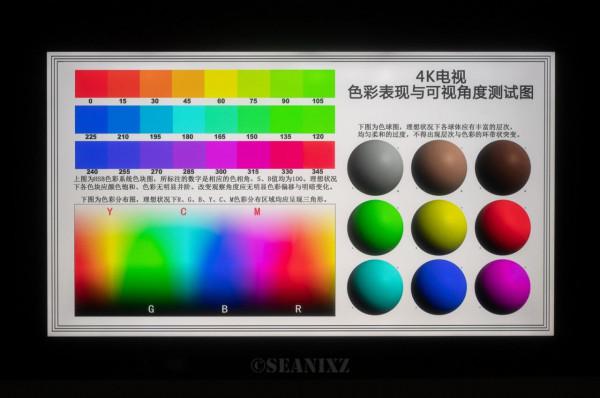Click the red 'M' label on gradient map
This screenshot has height=398, width=600.
pos(257,212)
